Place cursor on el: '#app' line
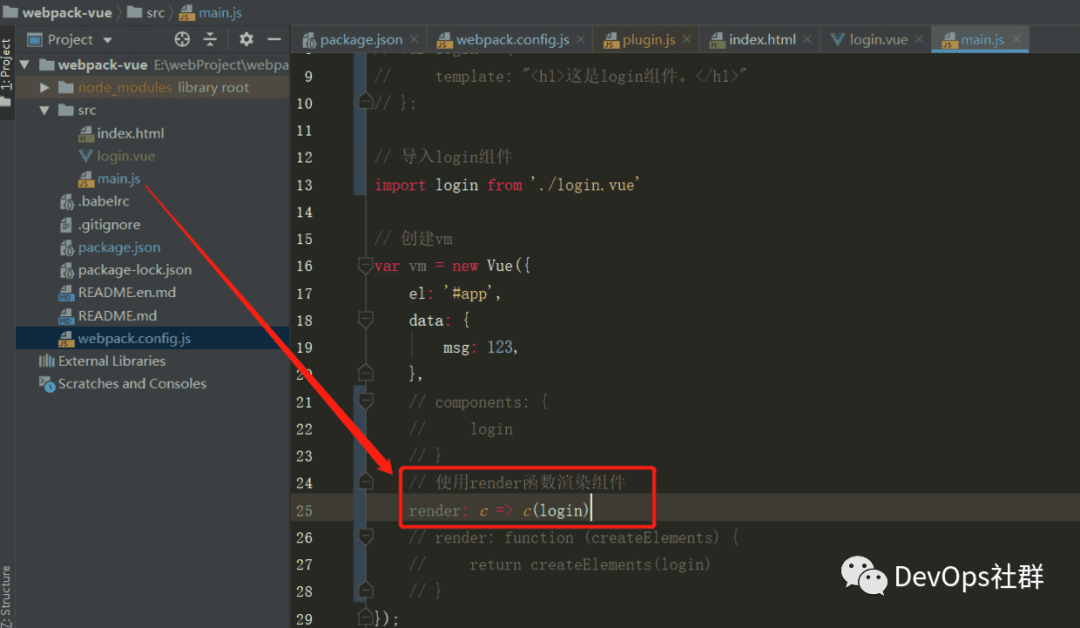This screenshot has width=1080, height=628. point(454,293)
